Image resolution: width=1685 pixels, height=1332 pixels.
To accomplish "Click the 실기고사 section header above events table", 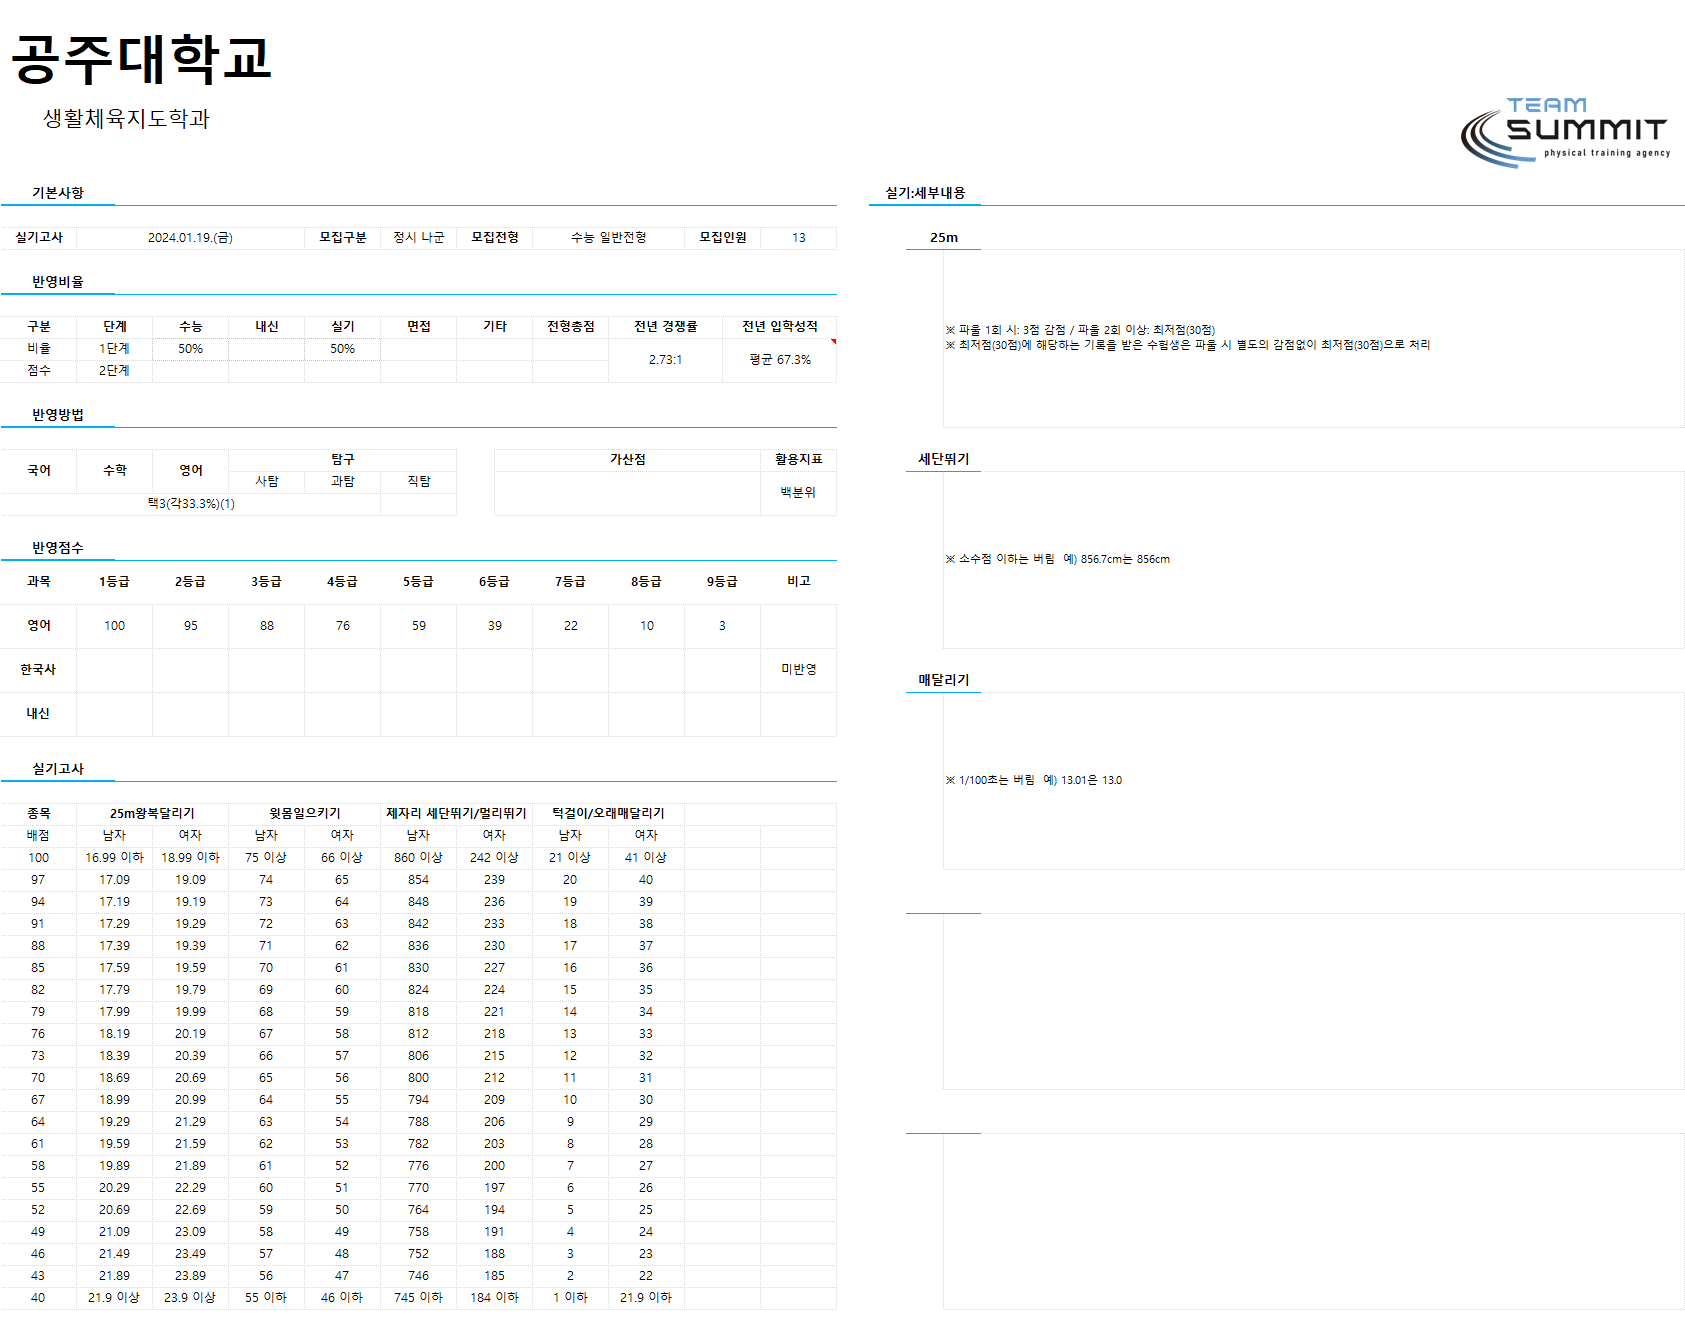I will [x=58, y=769].
